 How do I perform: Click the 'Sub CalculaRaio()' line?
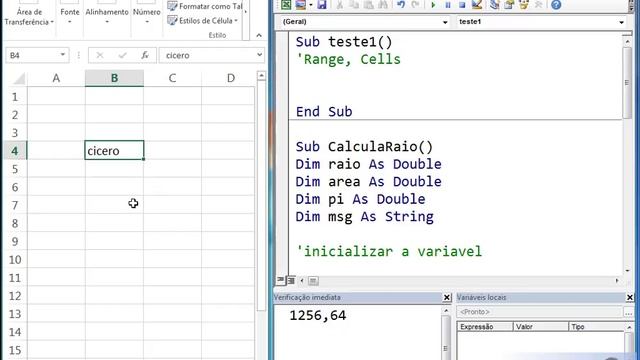[364, 147]
